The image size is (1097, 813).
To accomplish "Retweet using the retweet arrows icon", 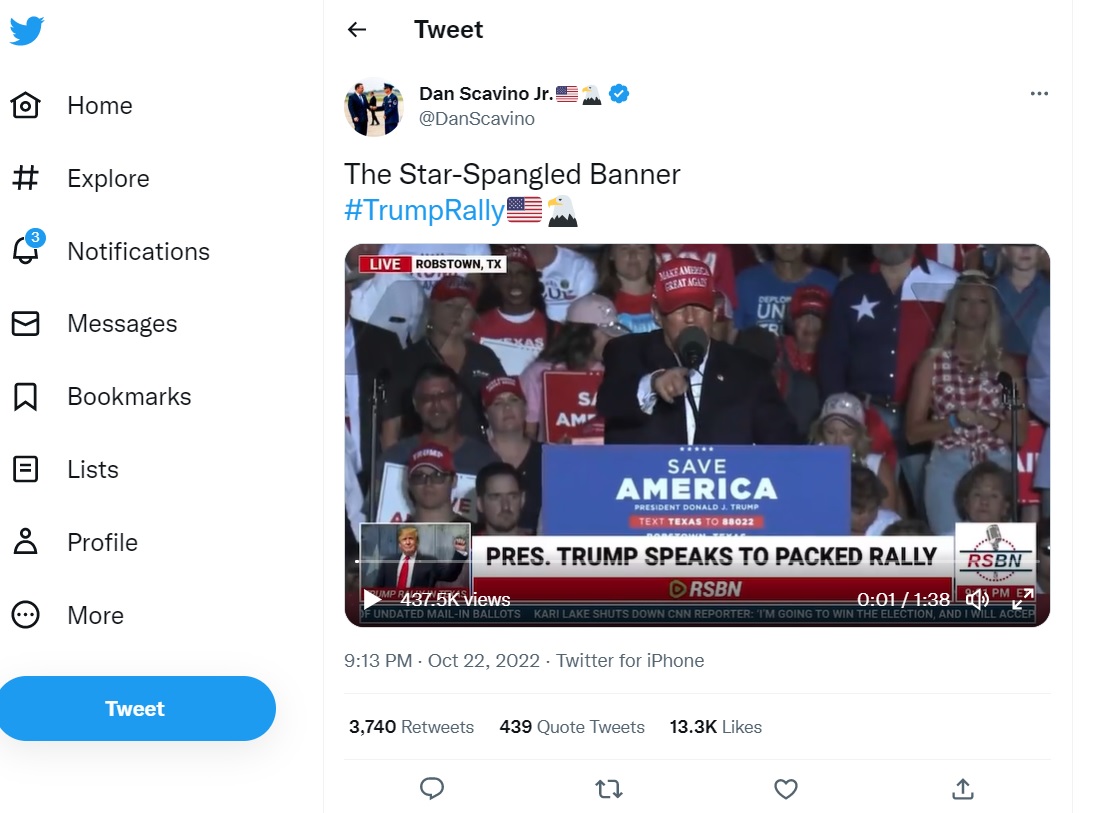I will tap(608, 789).
